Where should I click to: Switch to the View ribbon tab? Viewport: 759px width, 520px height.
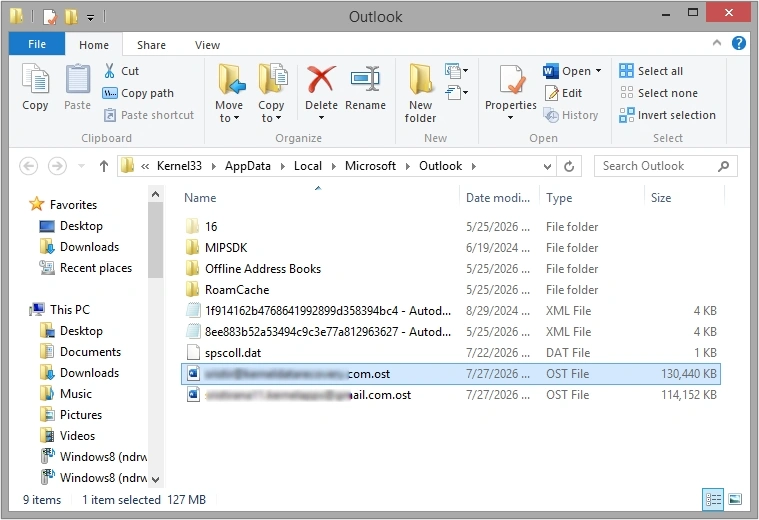click(207, 45)
